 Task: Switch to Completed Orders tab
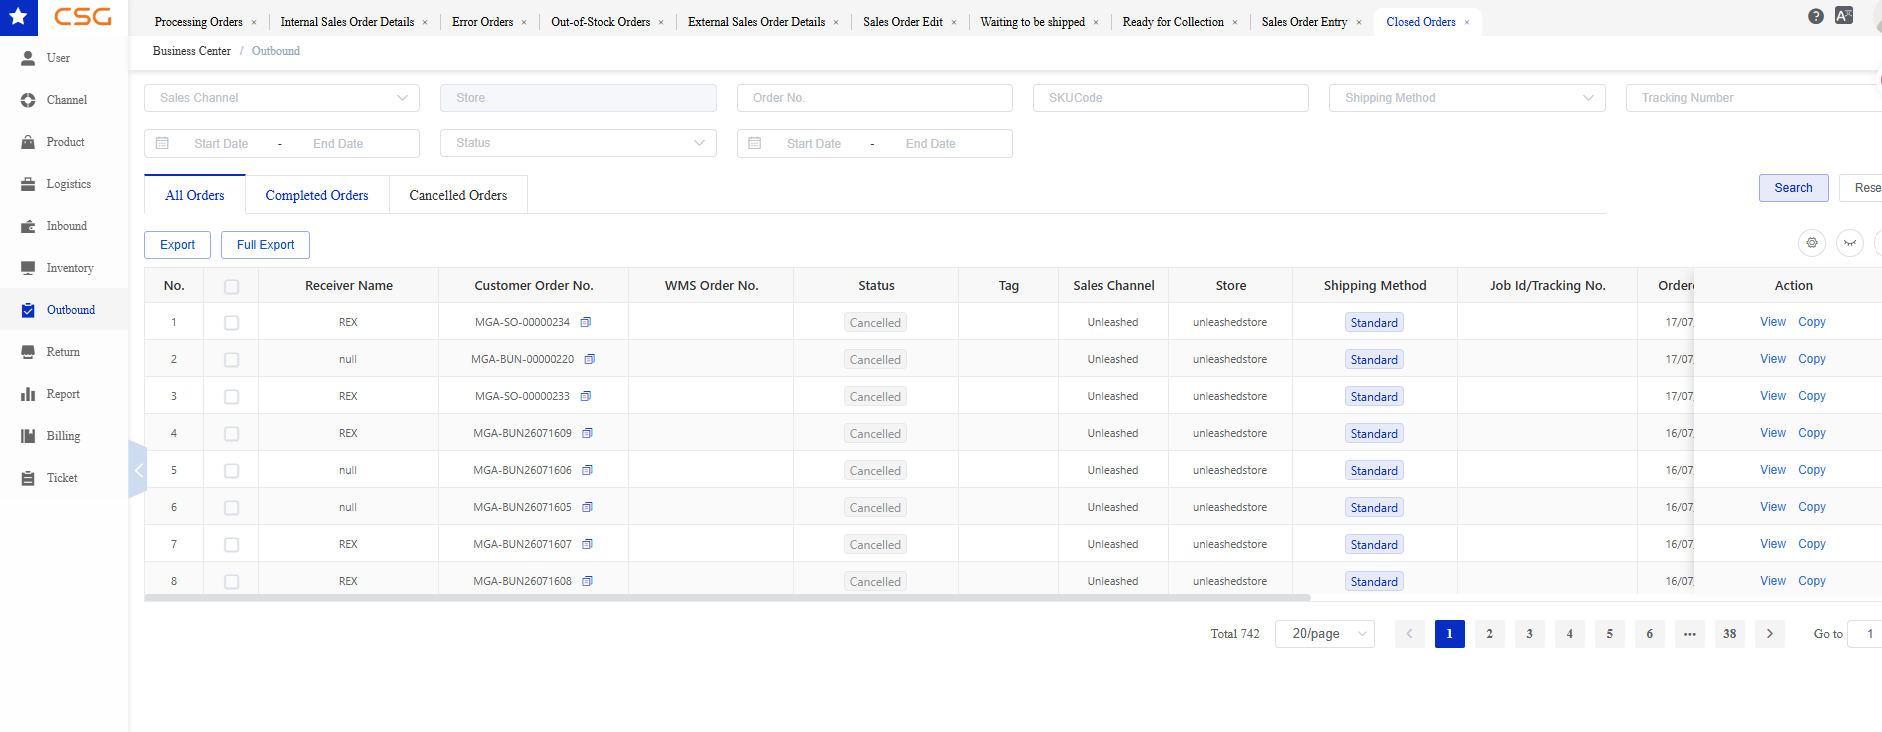[317, 195]
